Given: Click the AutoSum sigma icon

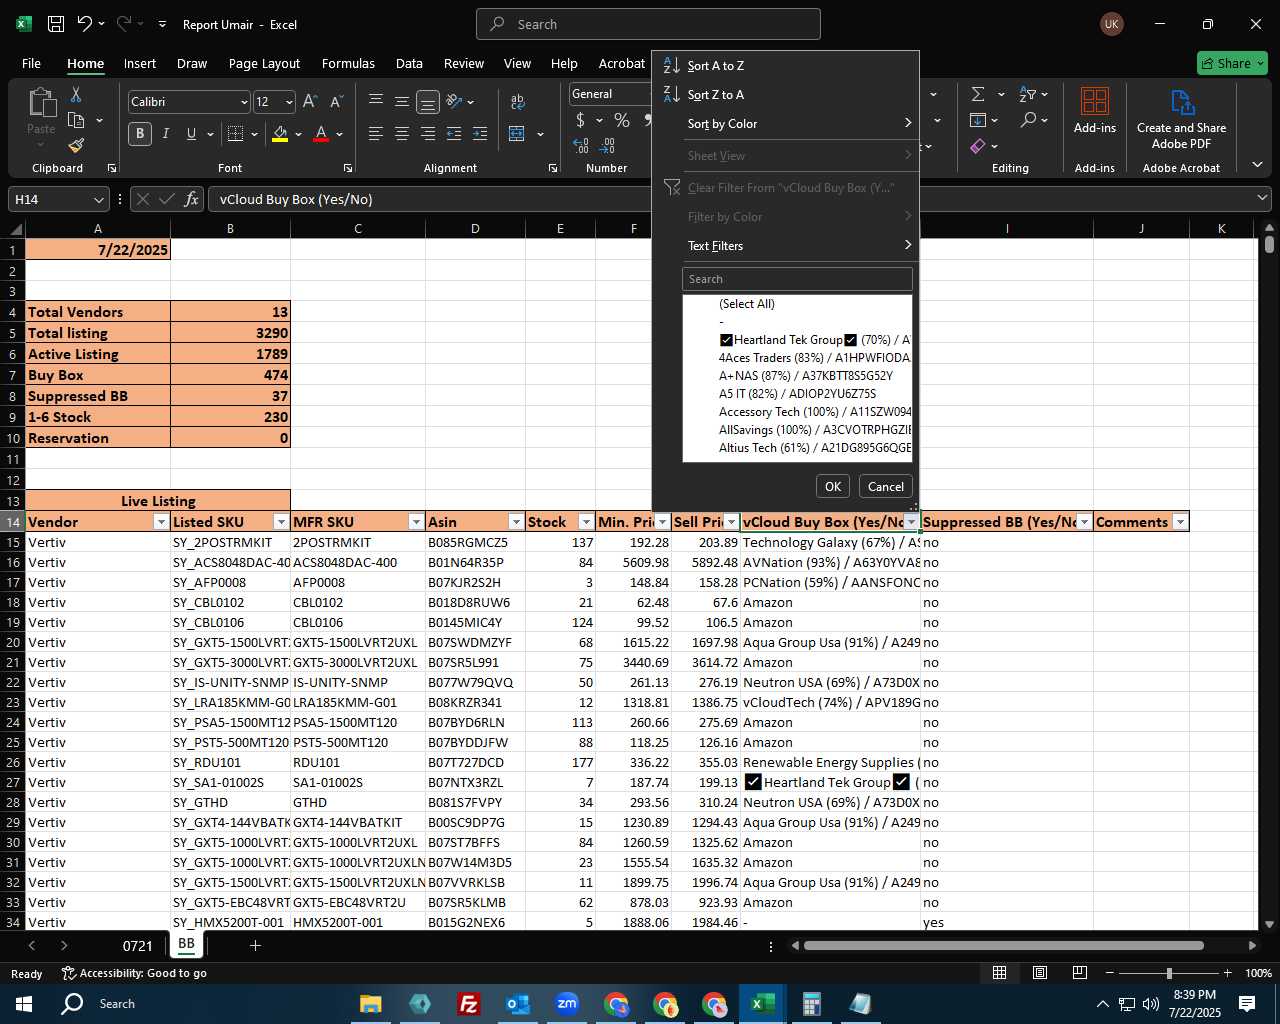Looking at the screenshot, I should pyautogui.click(x=978, y=94).
